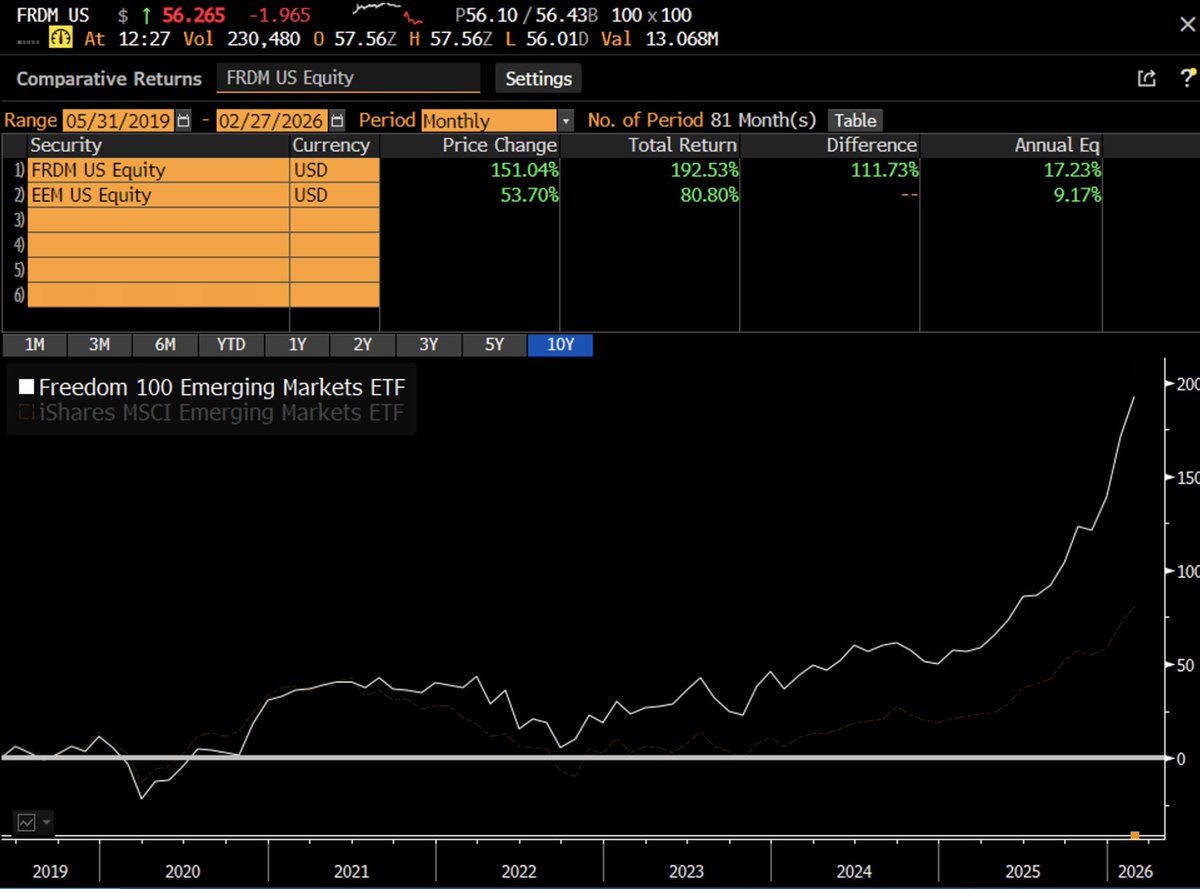The image size is (1200, 889).
Task: Select the 10Y range tab
Action: point(560,345)
